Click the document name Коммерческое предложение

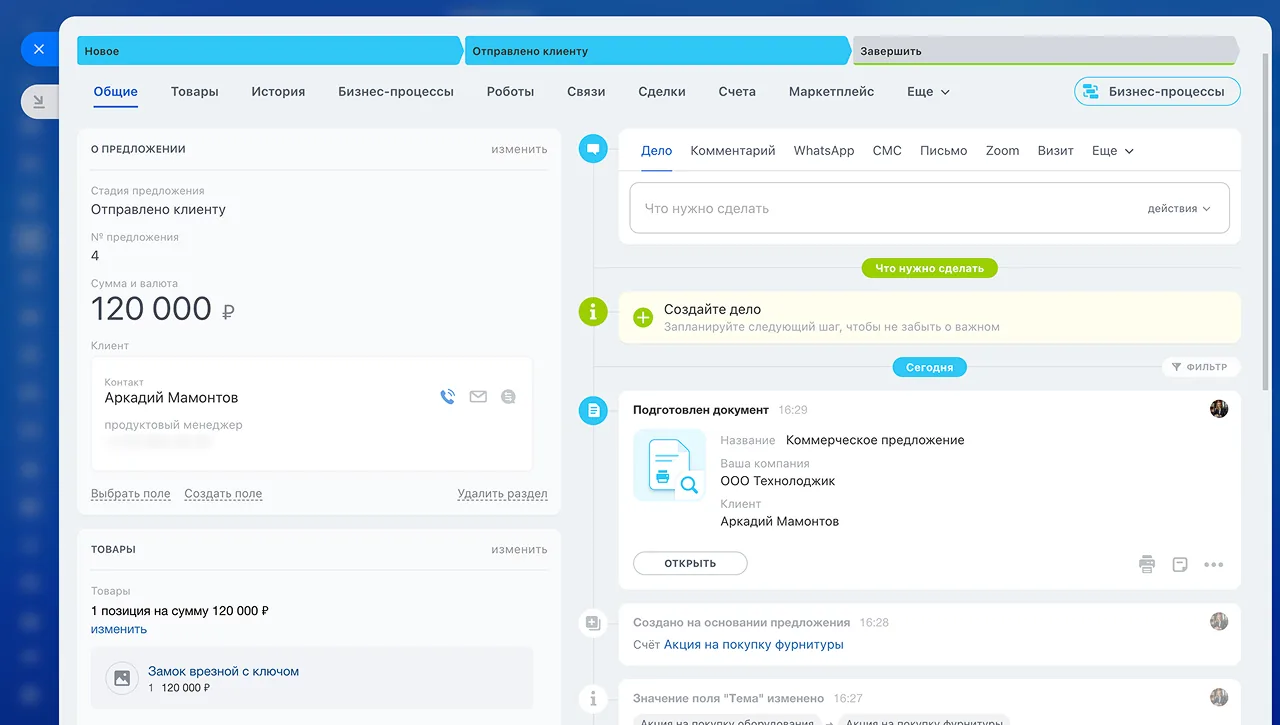tap(875, 440)
